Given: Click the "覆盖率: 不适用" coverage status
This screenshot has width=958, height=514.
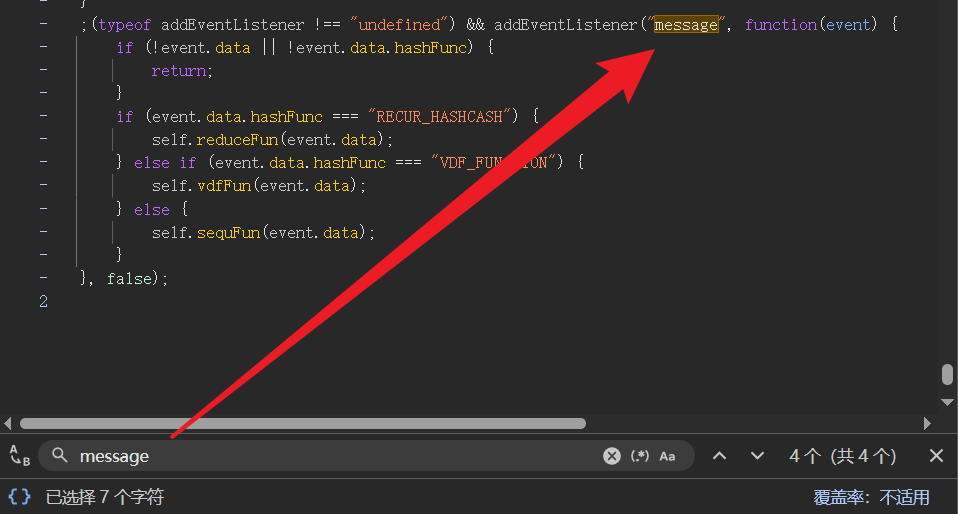Looking at the screenshot, I should coord(871,497).
